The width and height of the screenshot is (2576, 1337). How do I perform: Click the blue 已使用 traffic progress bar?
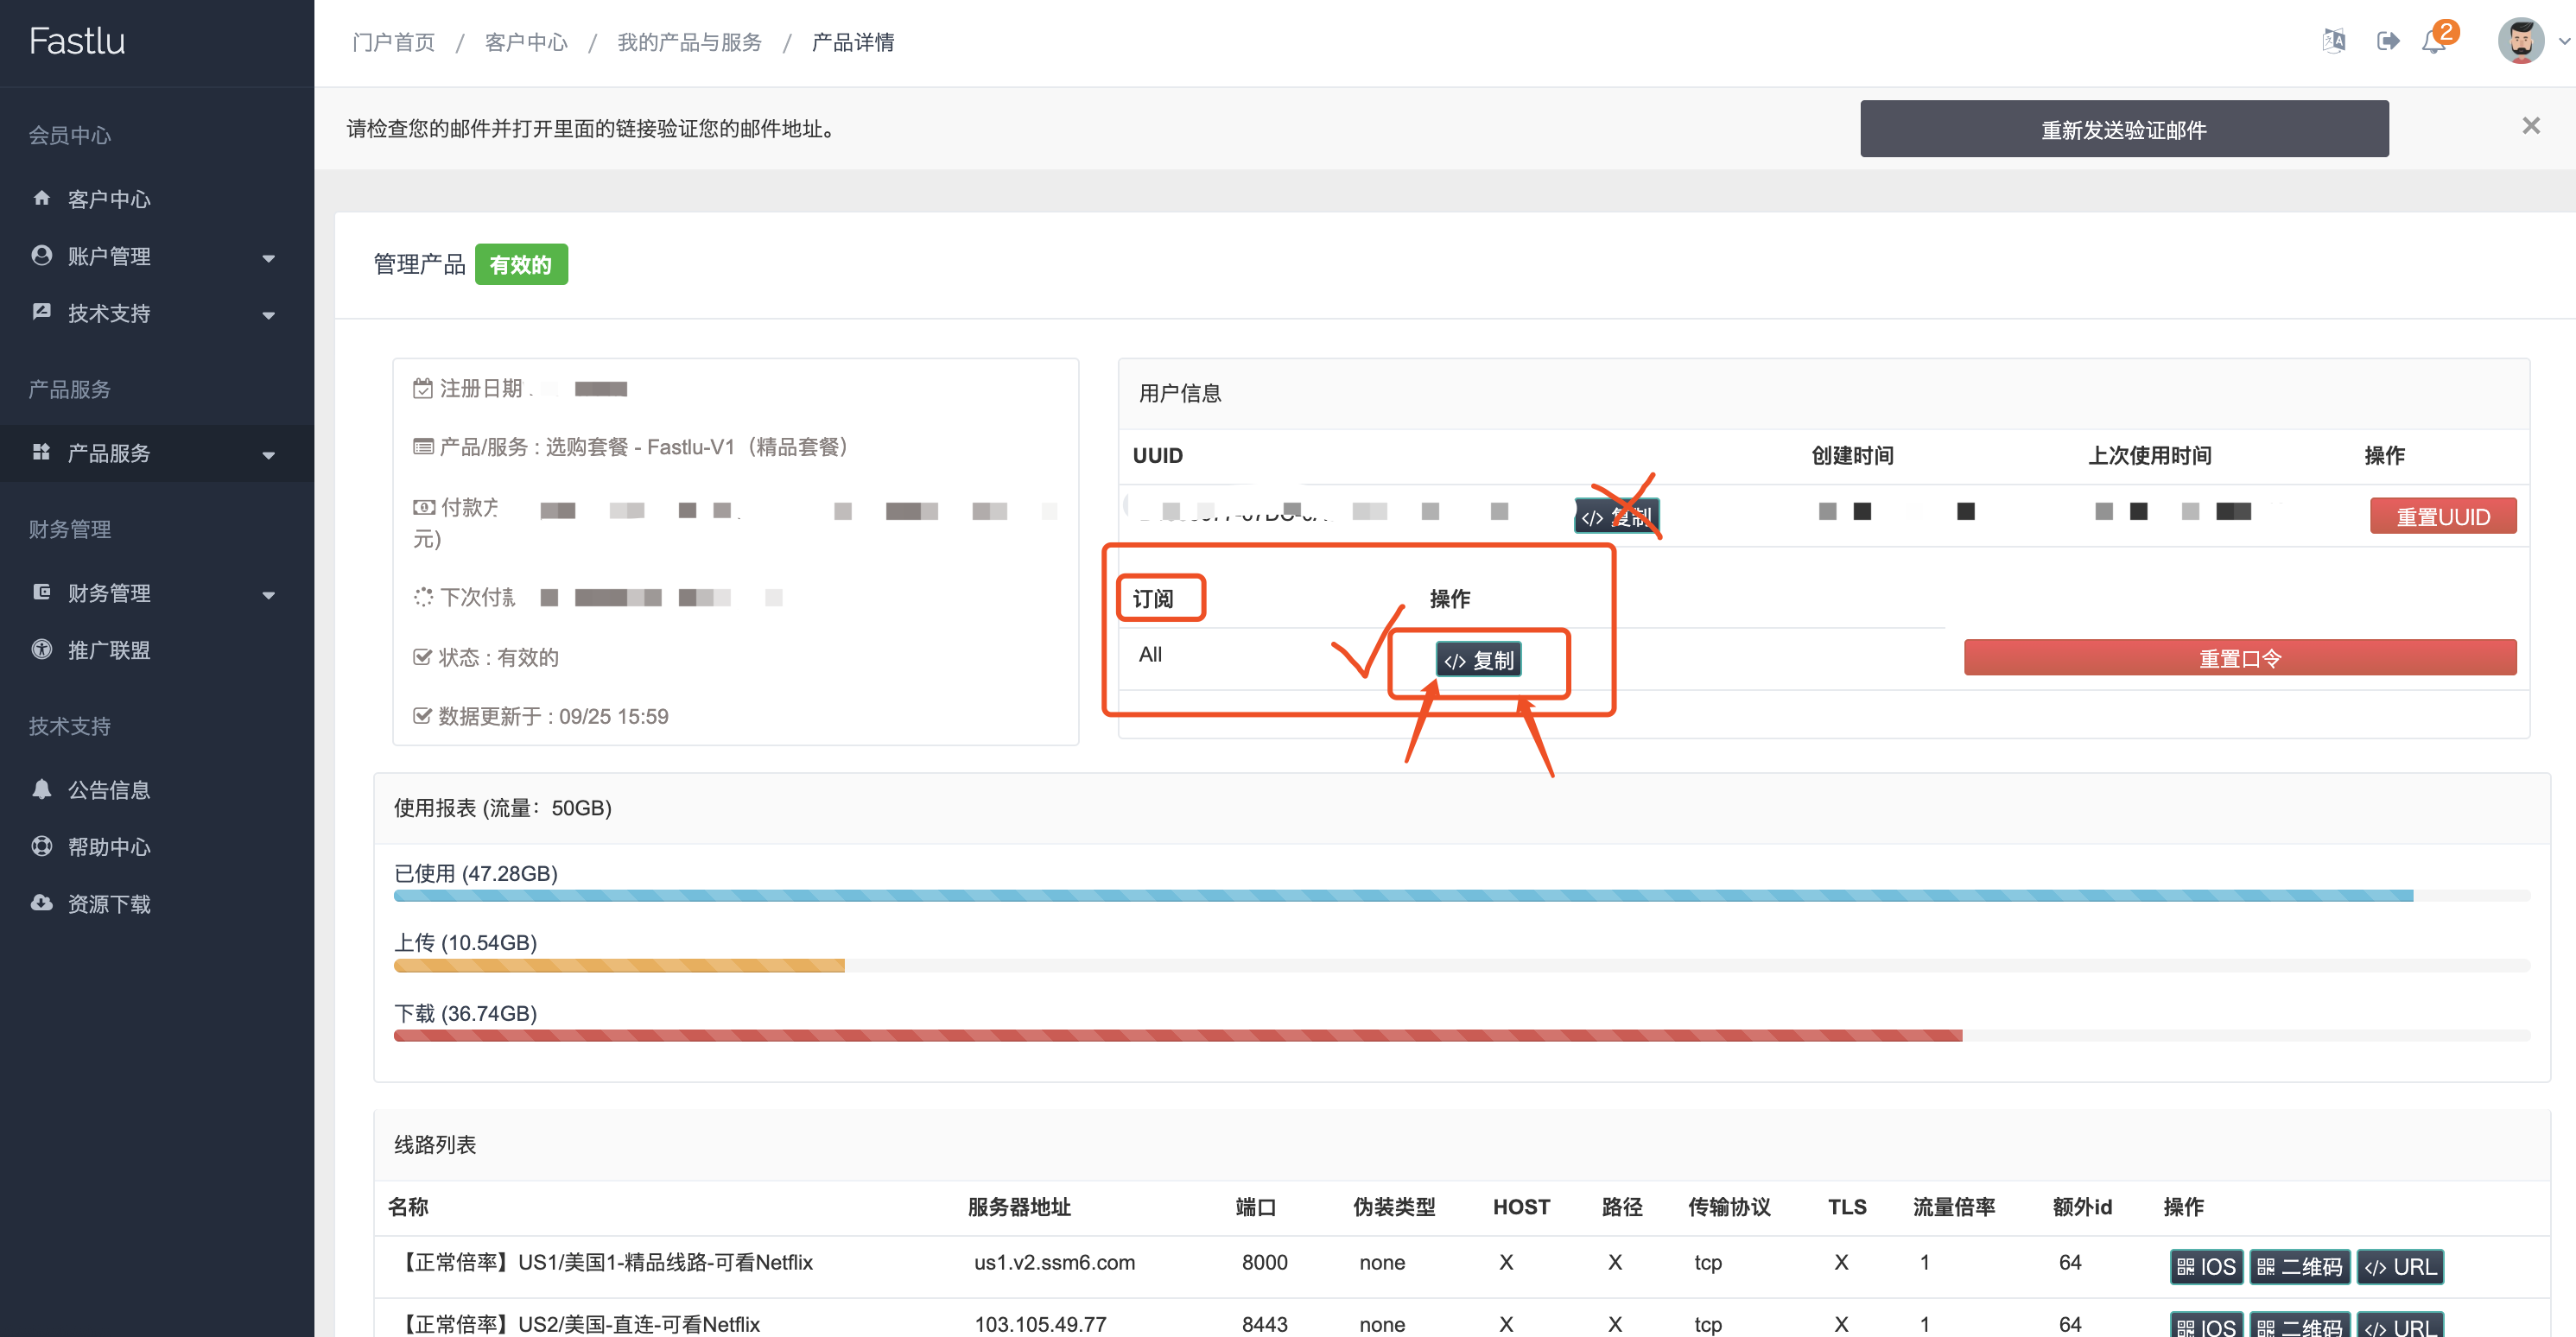point(1402,896)
